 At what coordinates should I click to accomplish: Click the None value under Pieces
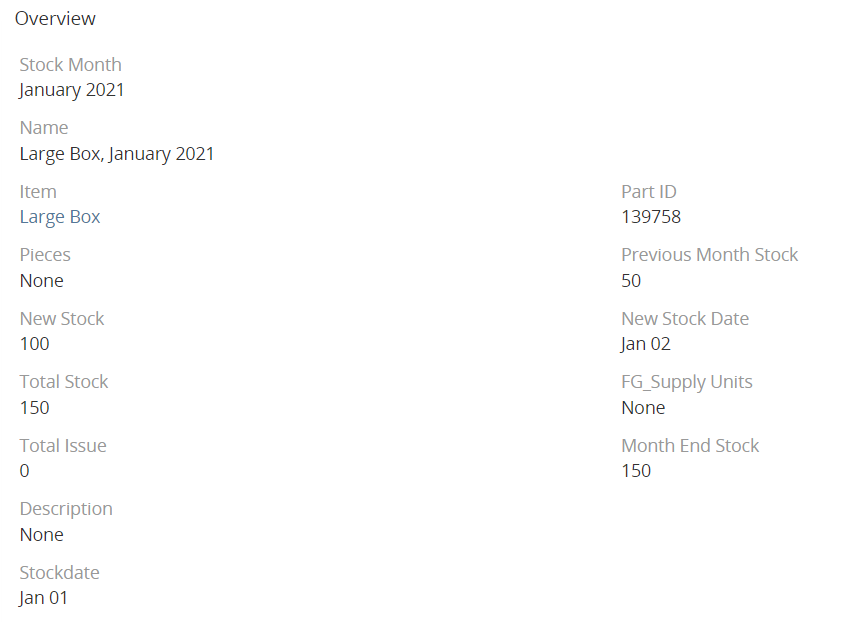pos(42,281)
